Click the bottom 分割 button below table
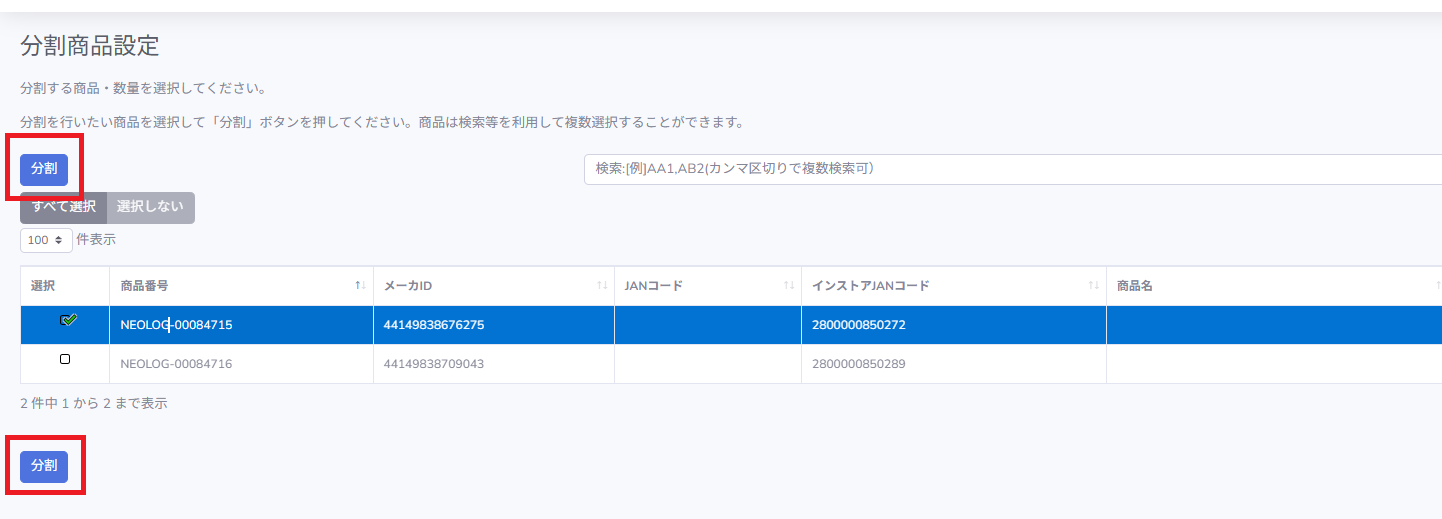This screenshot has height=519, width=1442. point(44,466)
